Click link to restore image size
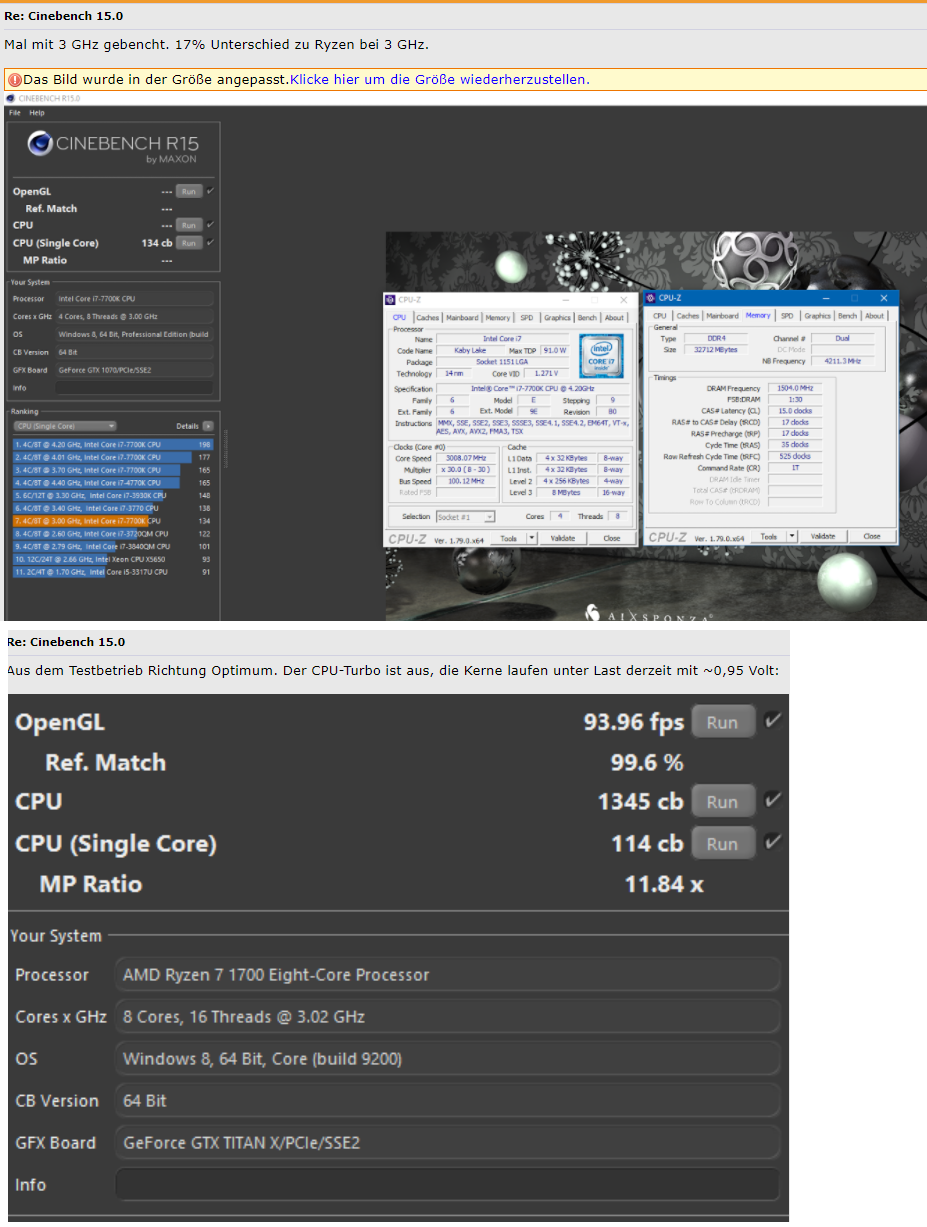This screenshot has width=927, height=1227. 440,80
